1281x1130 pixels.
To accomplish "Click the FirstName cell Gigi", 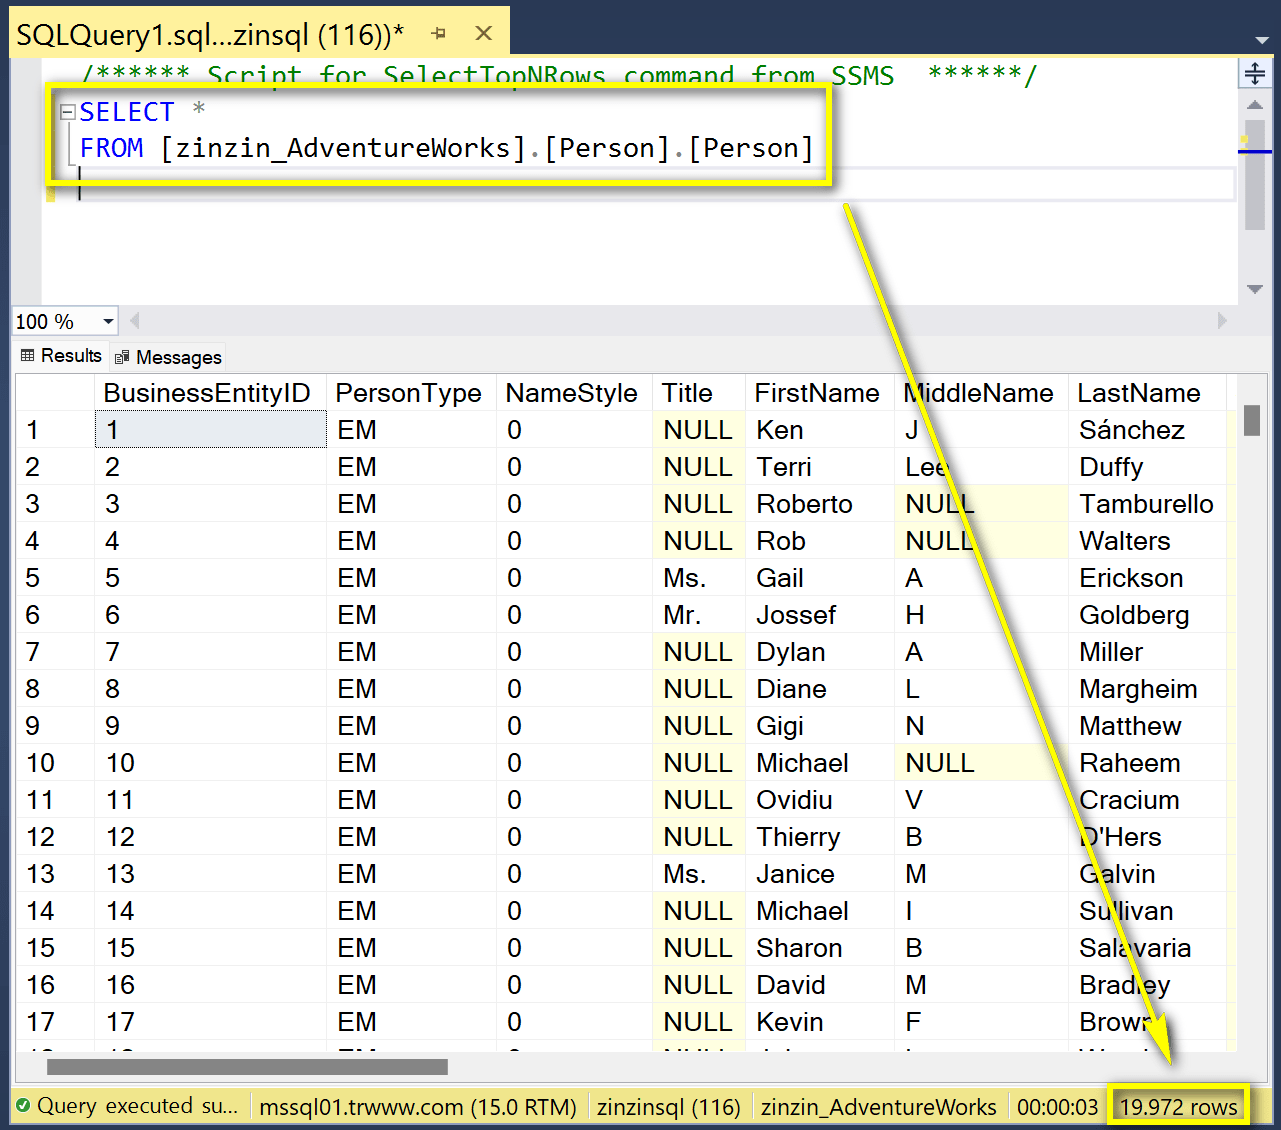I will click(x=820, y=726).
